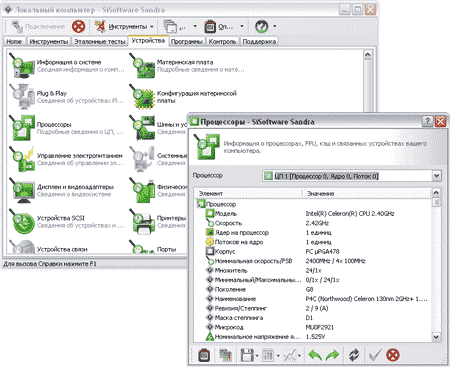This screenshot has height=367, width=450.
Task: Click the floppy save icon in dialog toolbar
Action: click(247, 355)
